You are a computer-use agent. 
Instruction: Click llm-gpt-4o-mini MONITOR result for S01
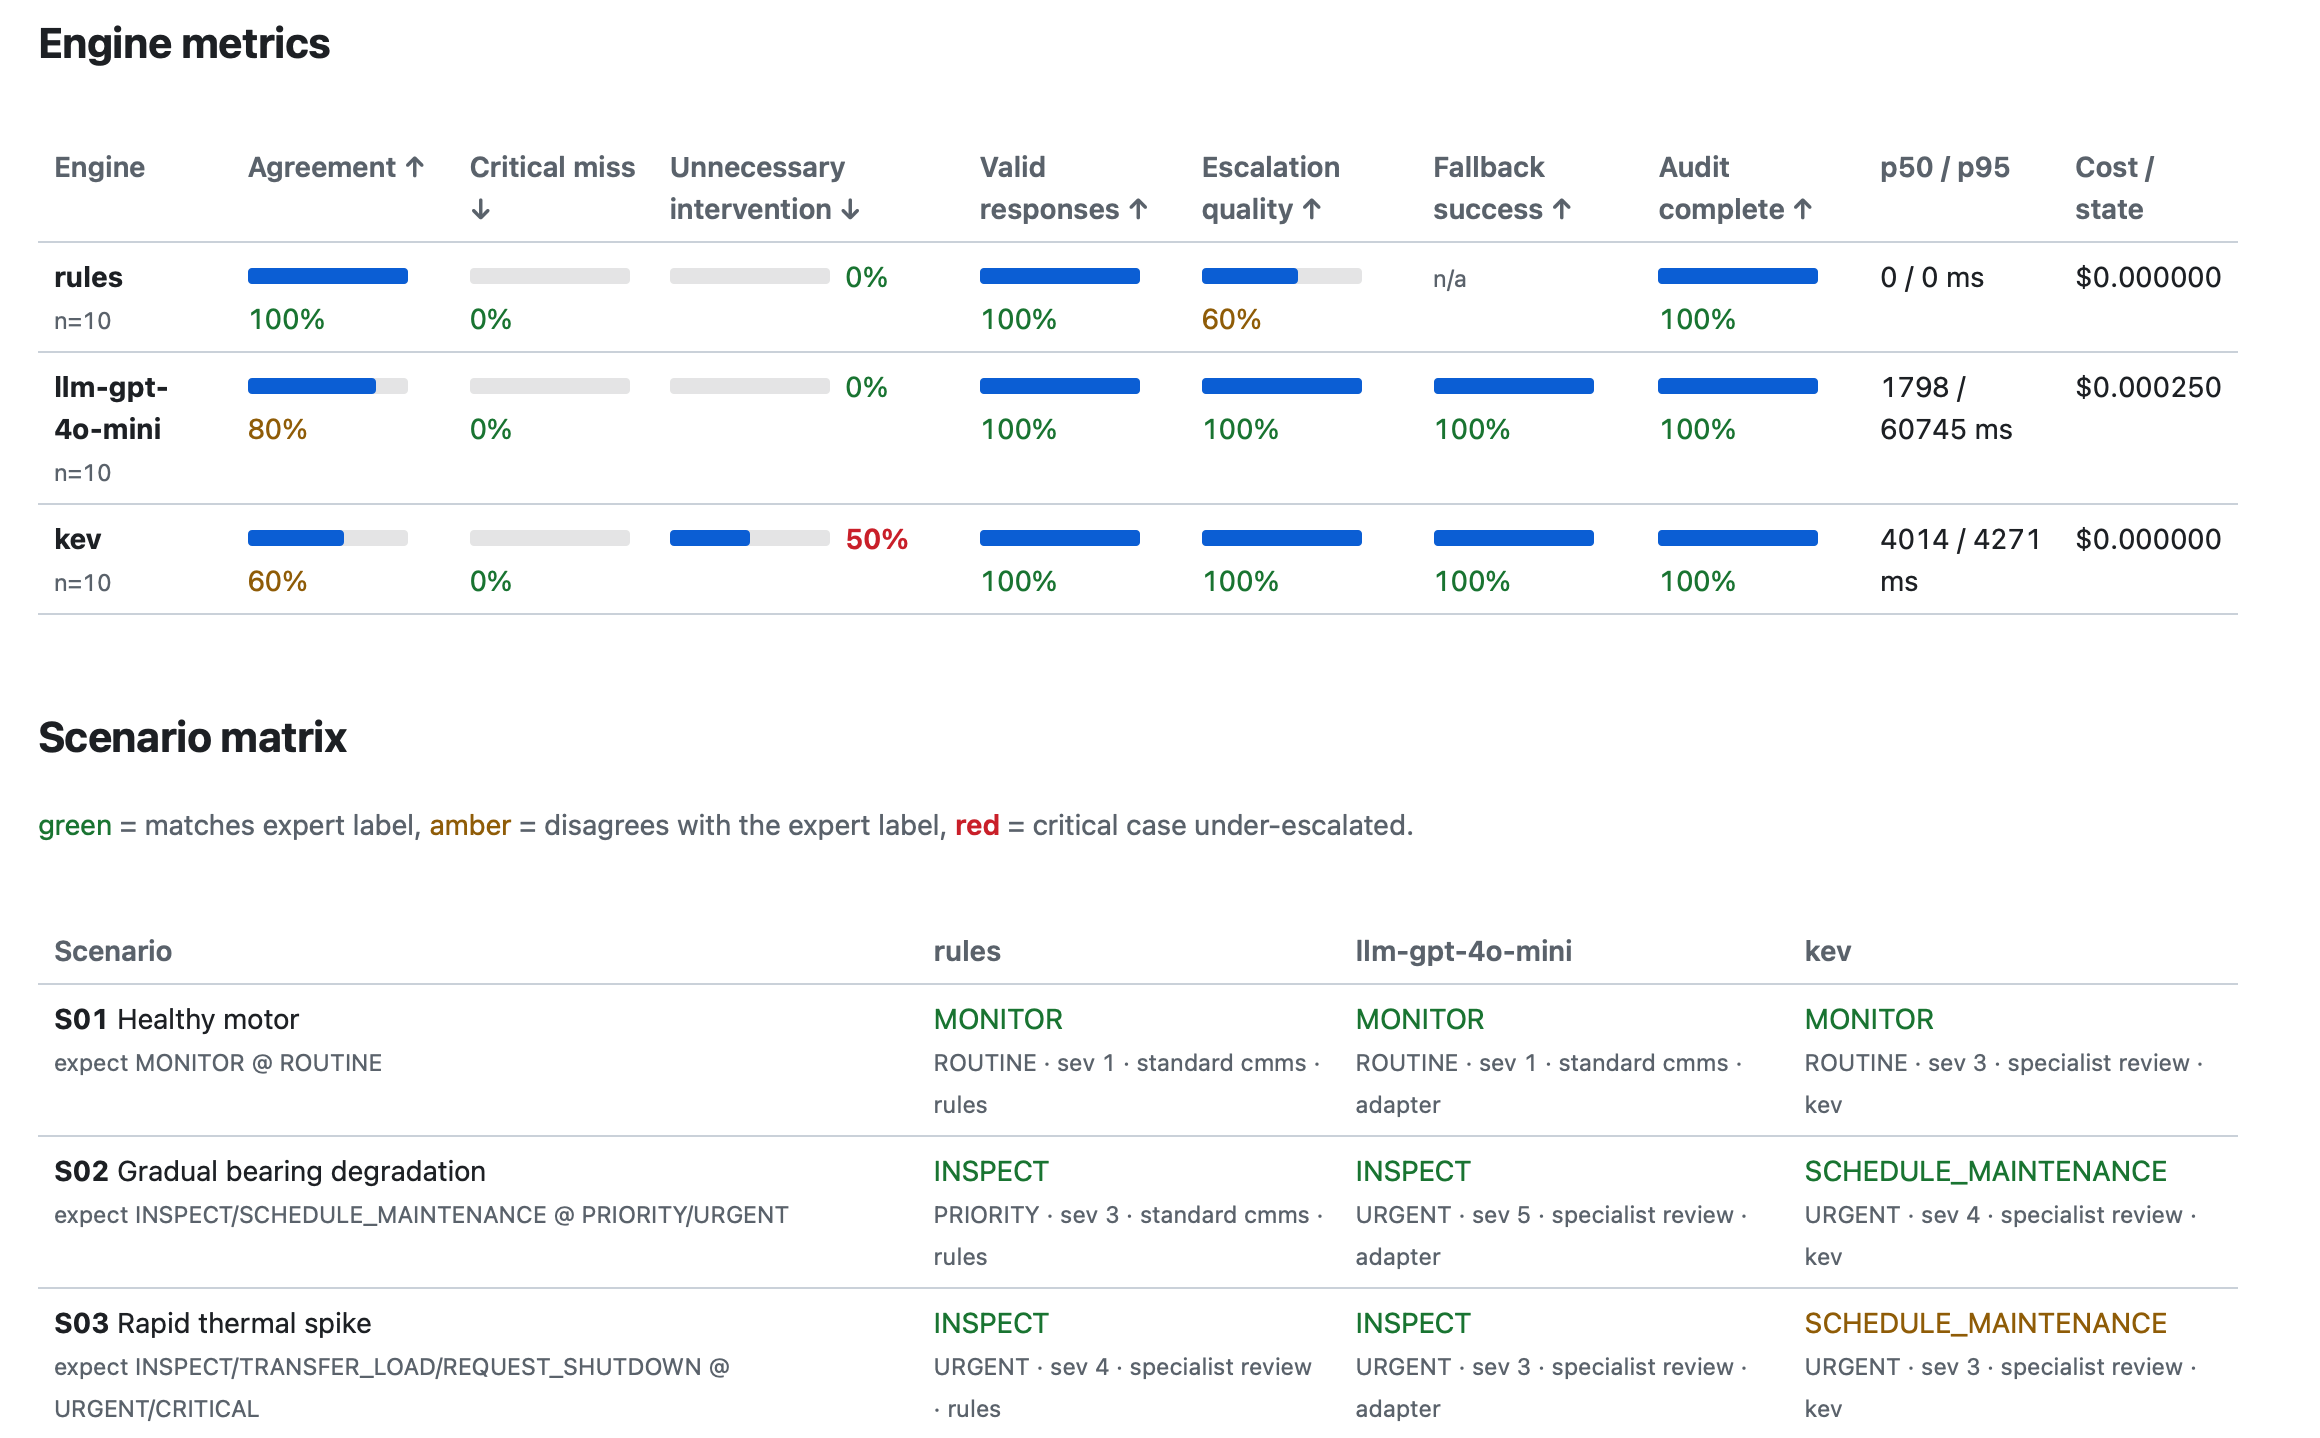tap(1420, 1019)
